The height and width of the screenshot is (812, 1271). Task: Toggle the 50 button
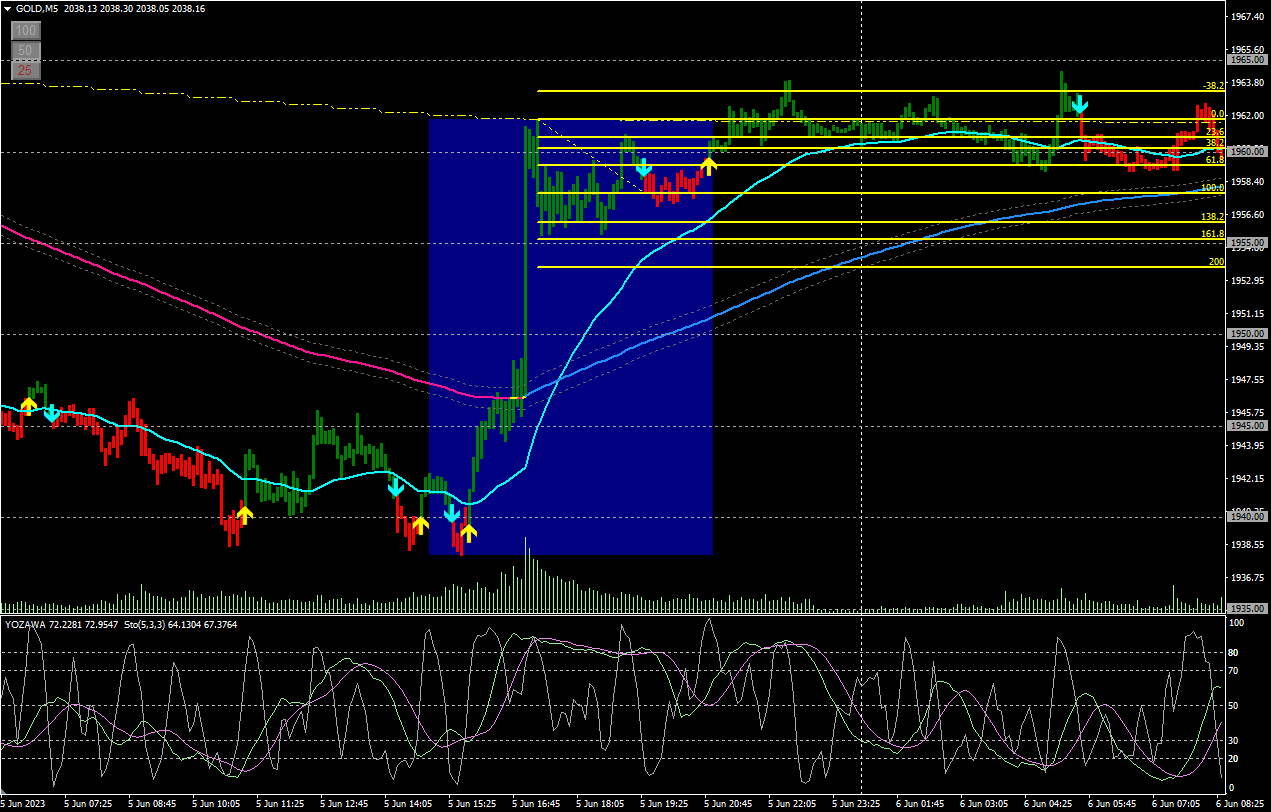26,50
